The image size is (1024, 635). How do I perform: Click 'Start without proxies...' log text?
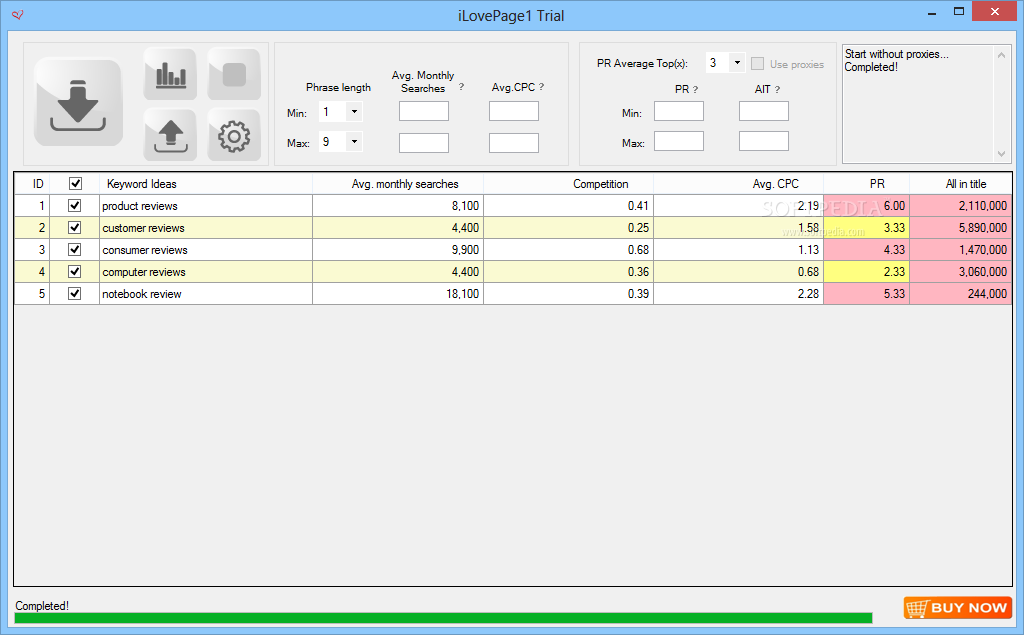tap(896, 54)
